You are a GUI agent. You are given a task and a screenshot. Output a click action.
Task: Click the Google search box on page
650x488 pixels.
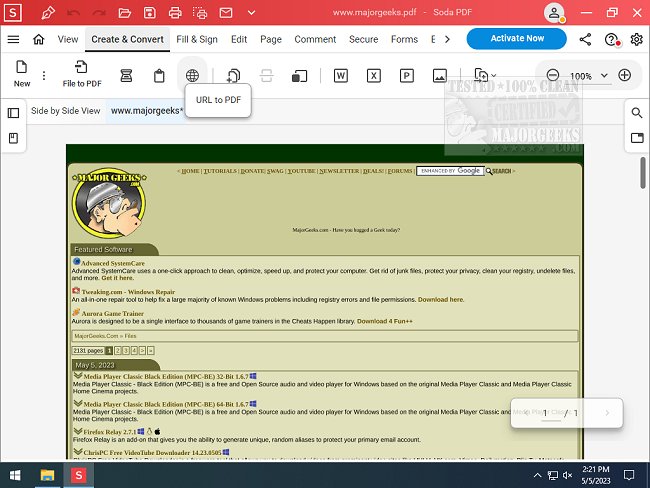tap(450, 171)
